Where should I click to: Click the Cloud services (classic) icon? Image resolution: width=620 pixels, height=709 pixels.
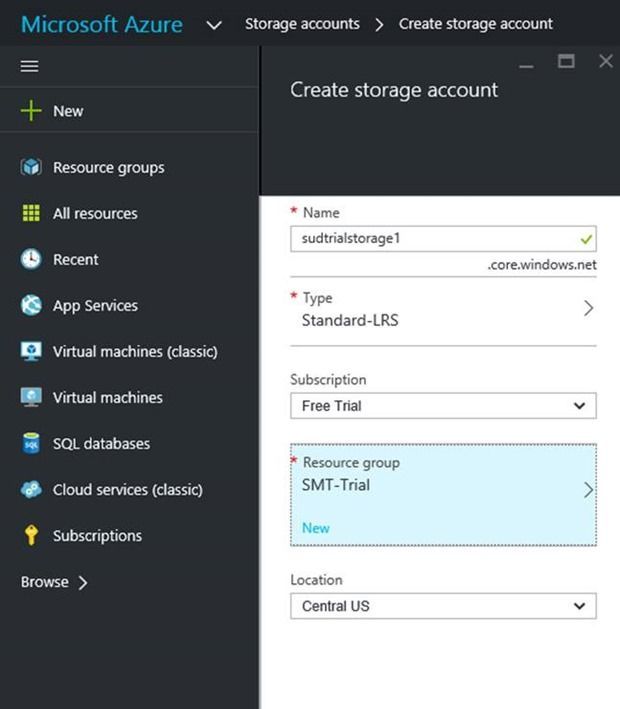point(31,489)
